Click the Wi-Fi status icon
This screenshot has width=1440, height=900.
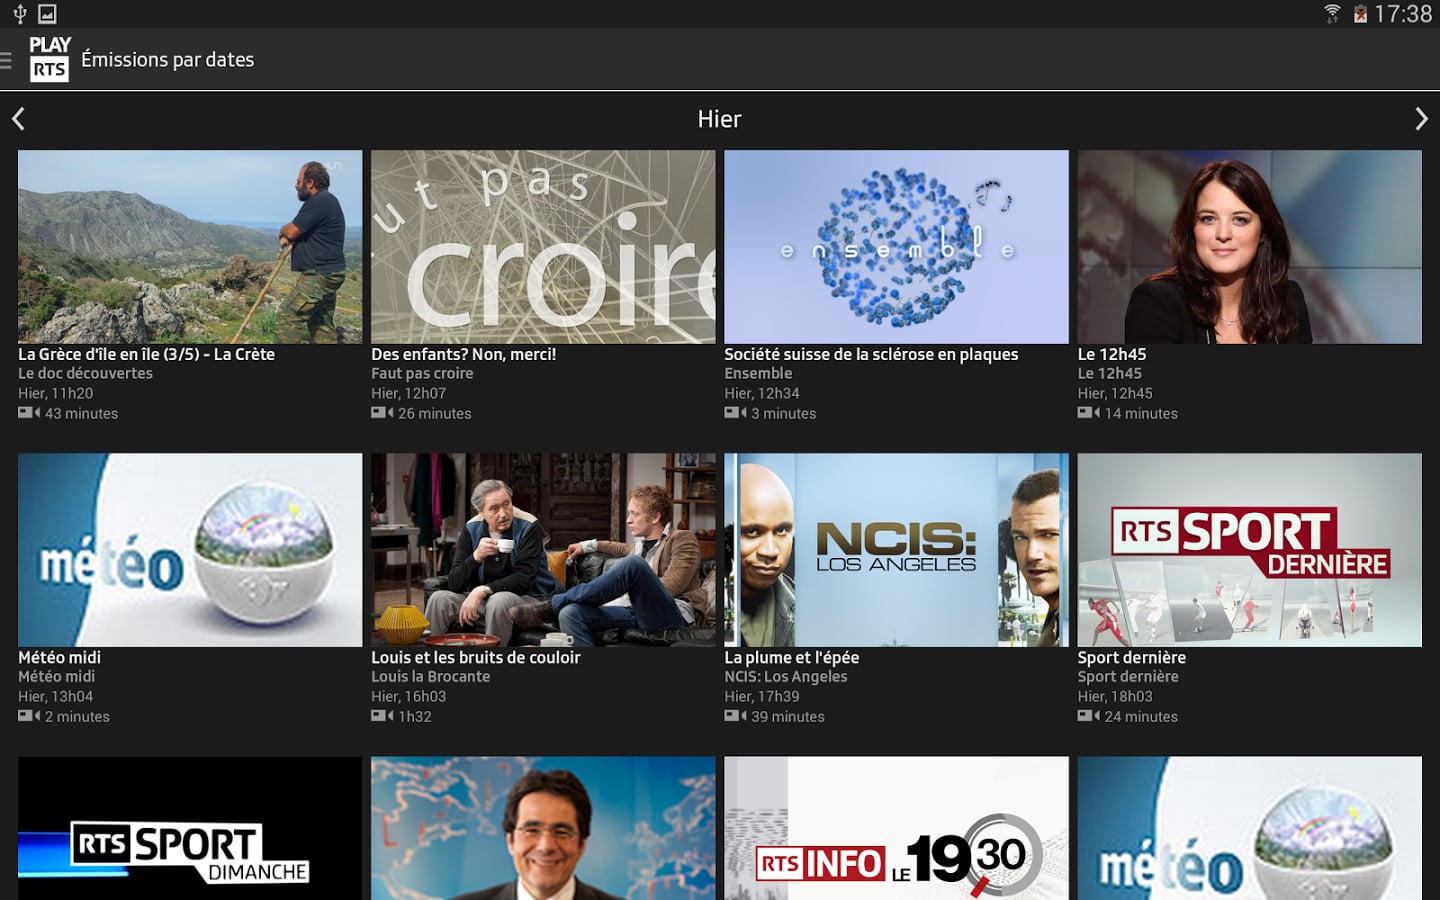[x=1332, y=13]
